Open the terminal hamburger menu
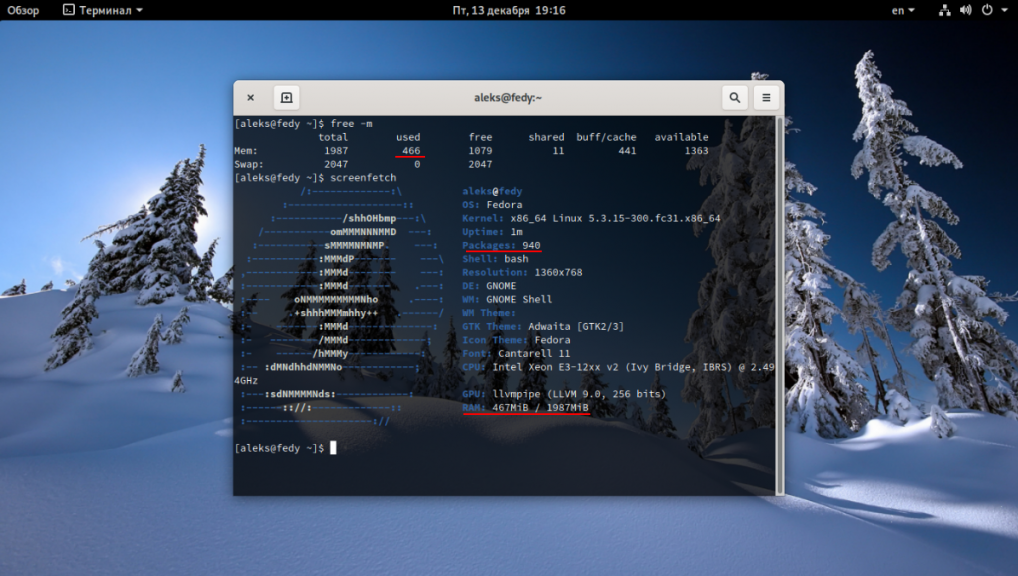The height and width of the screenshot is (576, 1018). click(767, 98)
